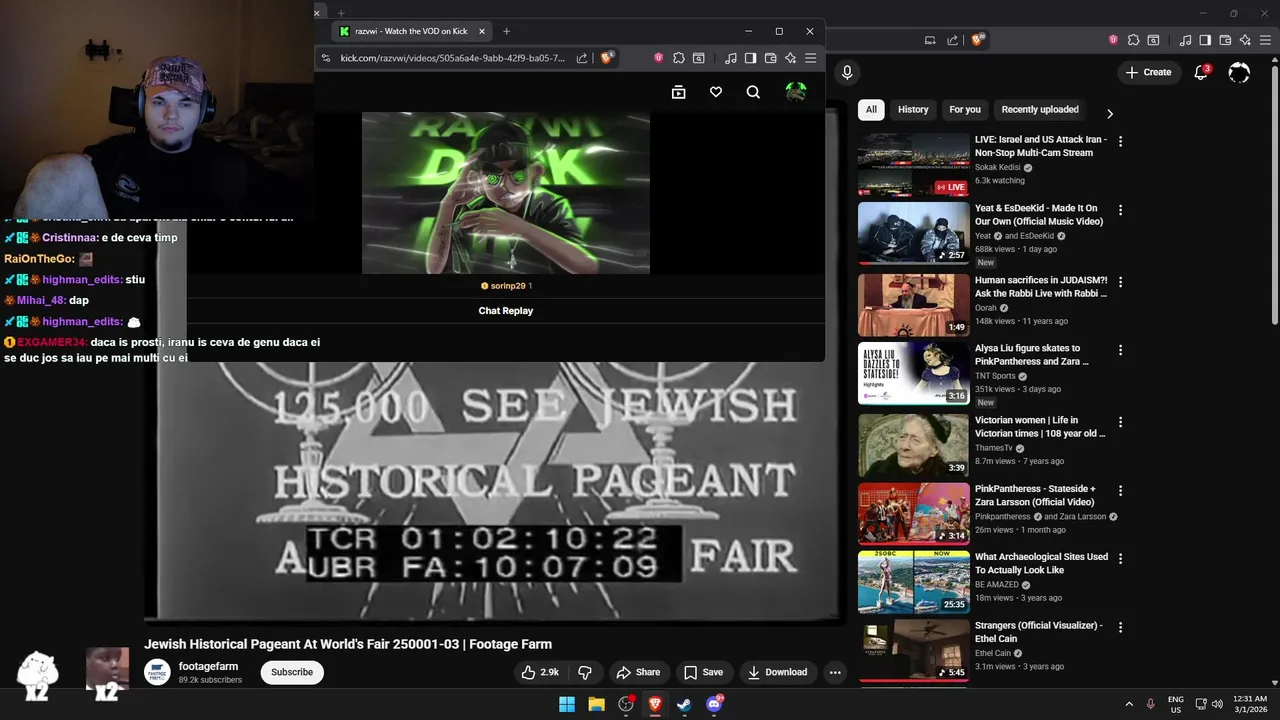
Task: Open taskbar volume speaker control
Action: [x=1217, y=704]
